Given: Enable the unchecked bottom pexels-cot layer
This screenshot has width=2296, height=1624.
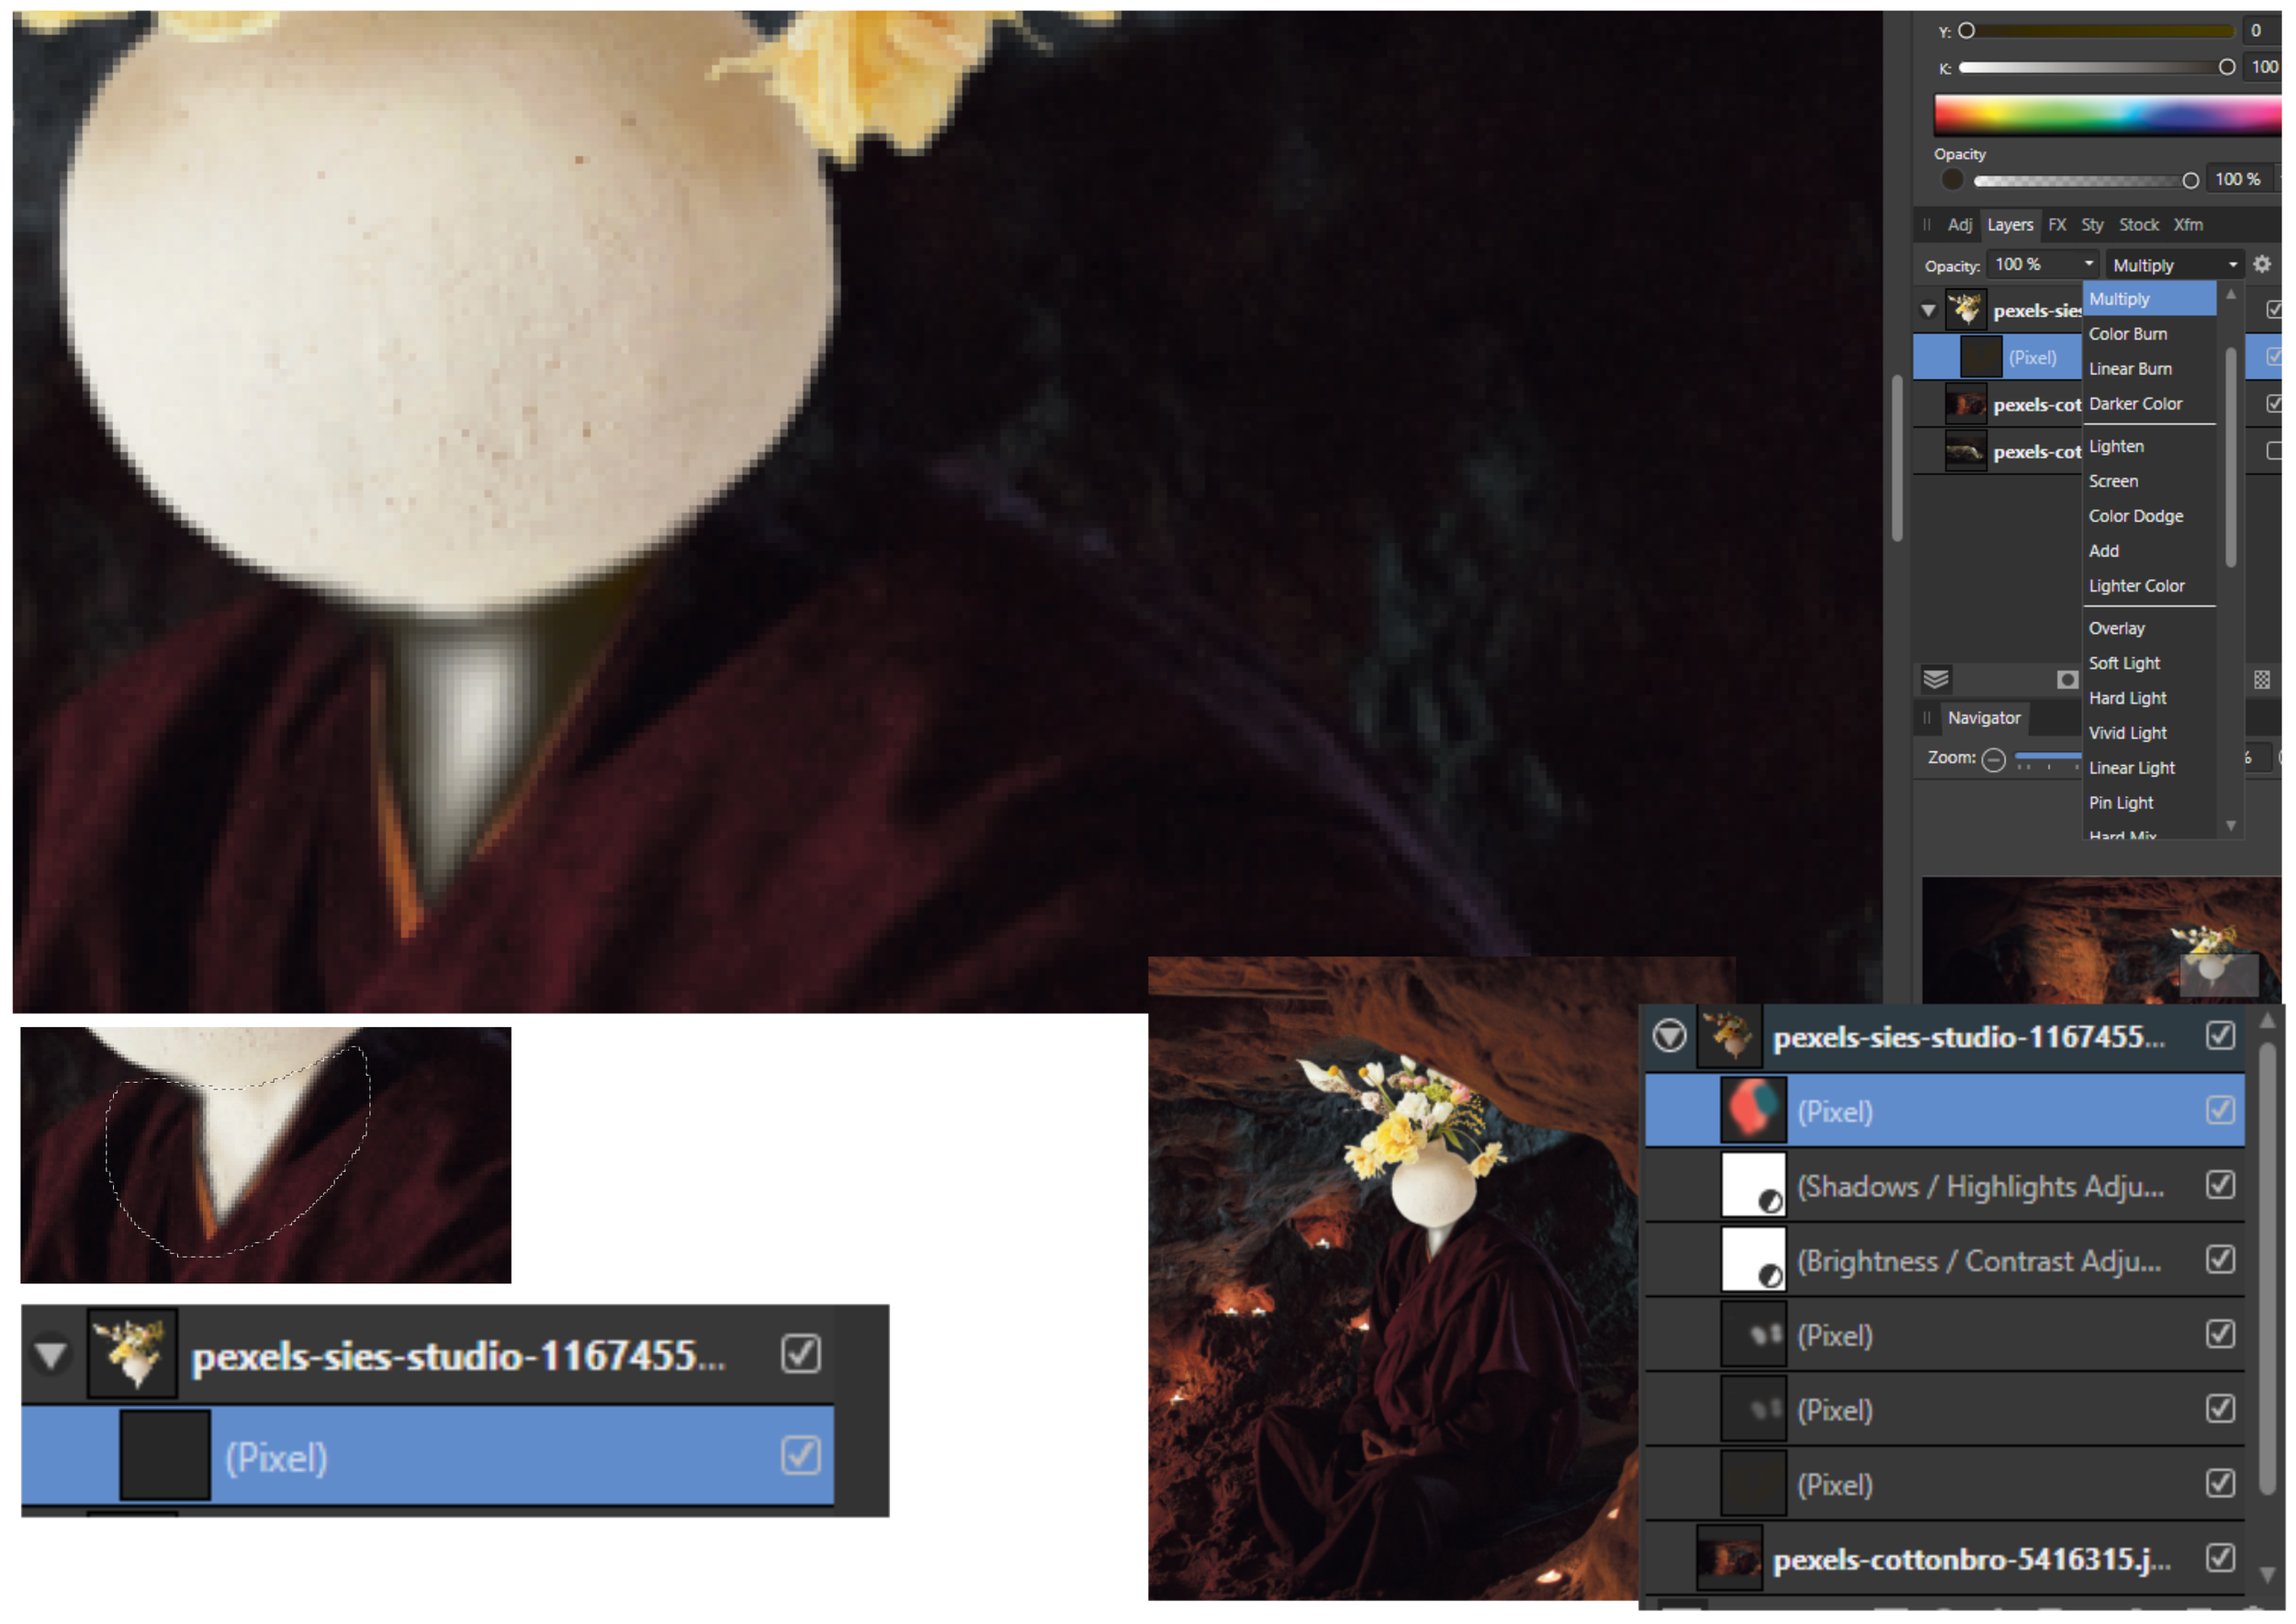Looking at the screenshot, I should (x=2276, y=451).
